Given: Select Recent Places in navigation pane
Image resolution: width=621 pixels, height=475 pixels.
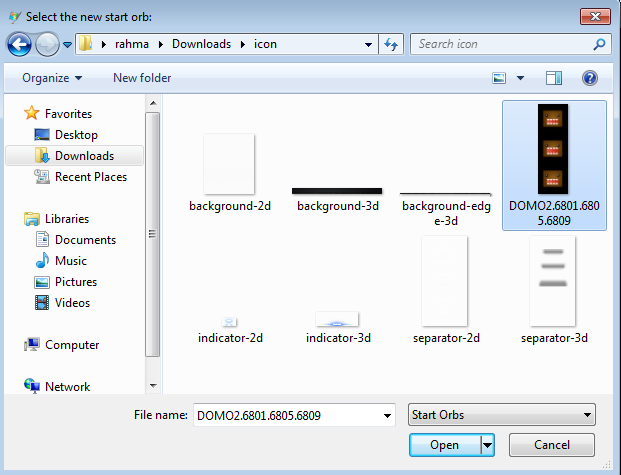Looking at the screenshot, I should tap(91, 177).
